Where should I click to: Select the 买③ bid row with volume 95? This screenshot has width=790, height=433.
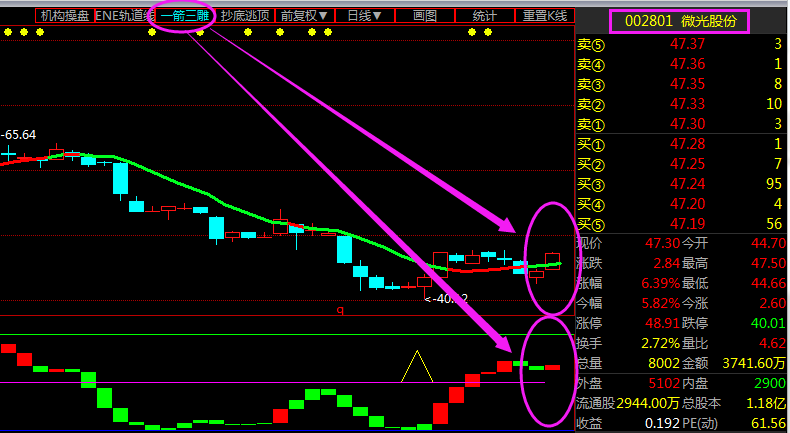(680, 184)
